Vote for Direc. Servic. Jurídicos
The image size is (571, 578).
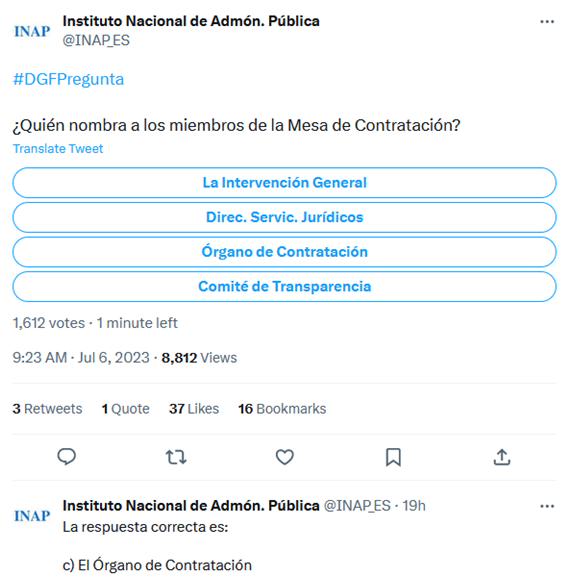pos(284,217)
